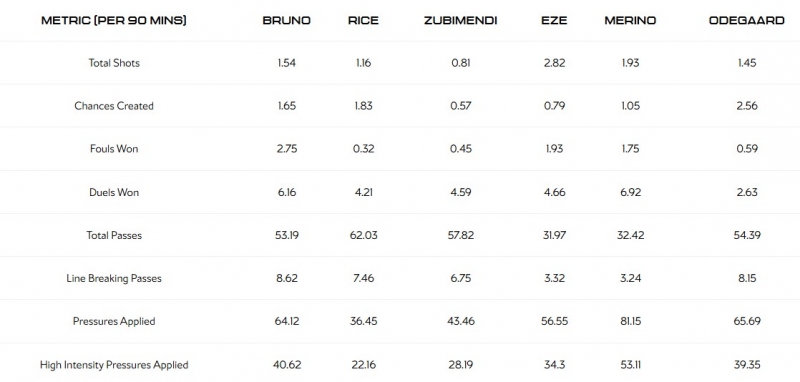Viewport: 800px width, 382px height.
Task: Click the MERINO column header
Action: coord(630,20)
